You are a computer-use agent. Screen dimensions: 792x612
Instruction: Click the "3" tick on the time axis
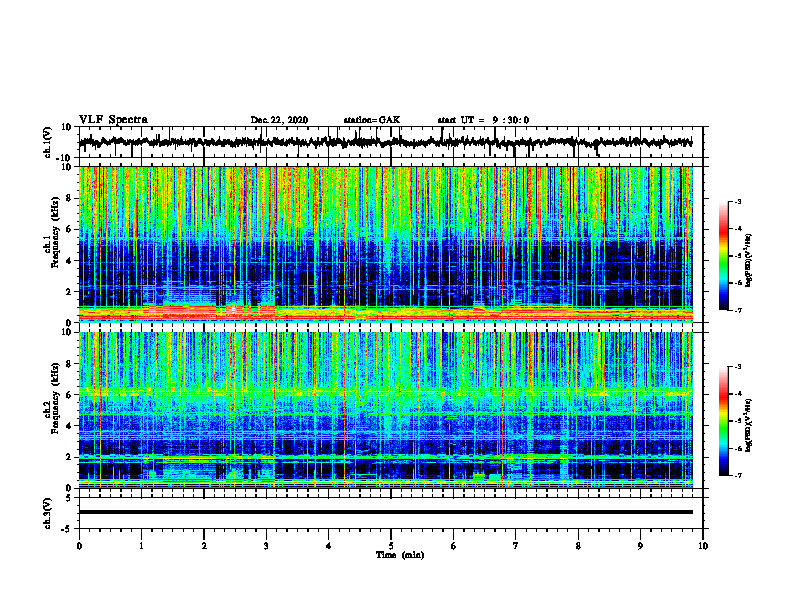point(266,546)
